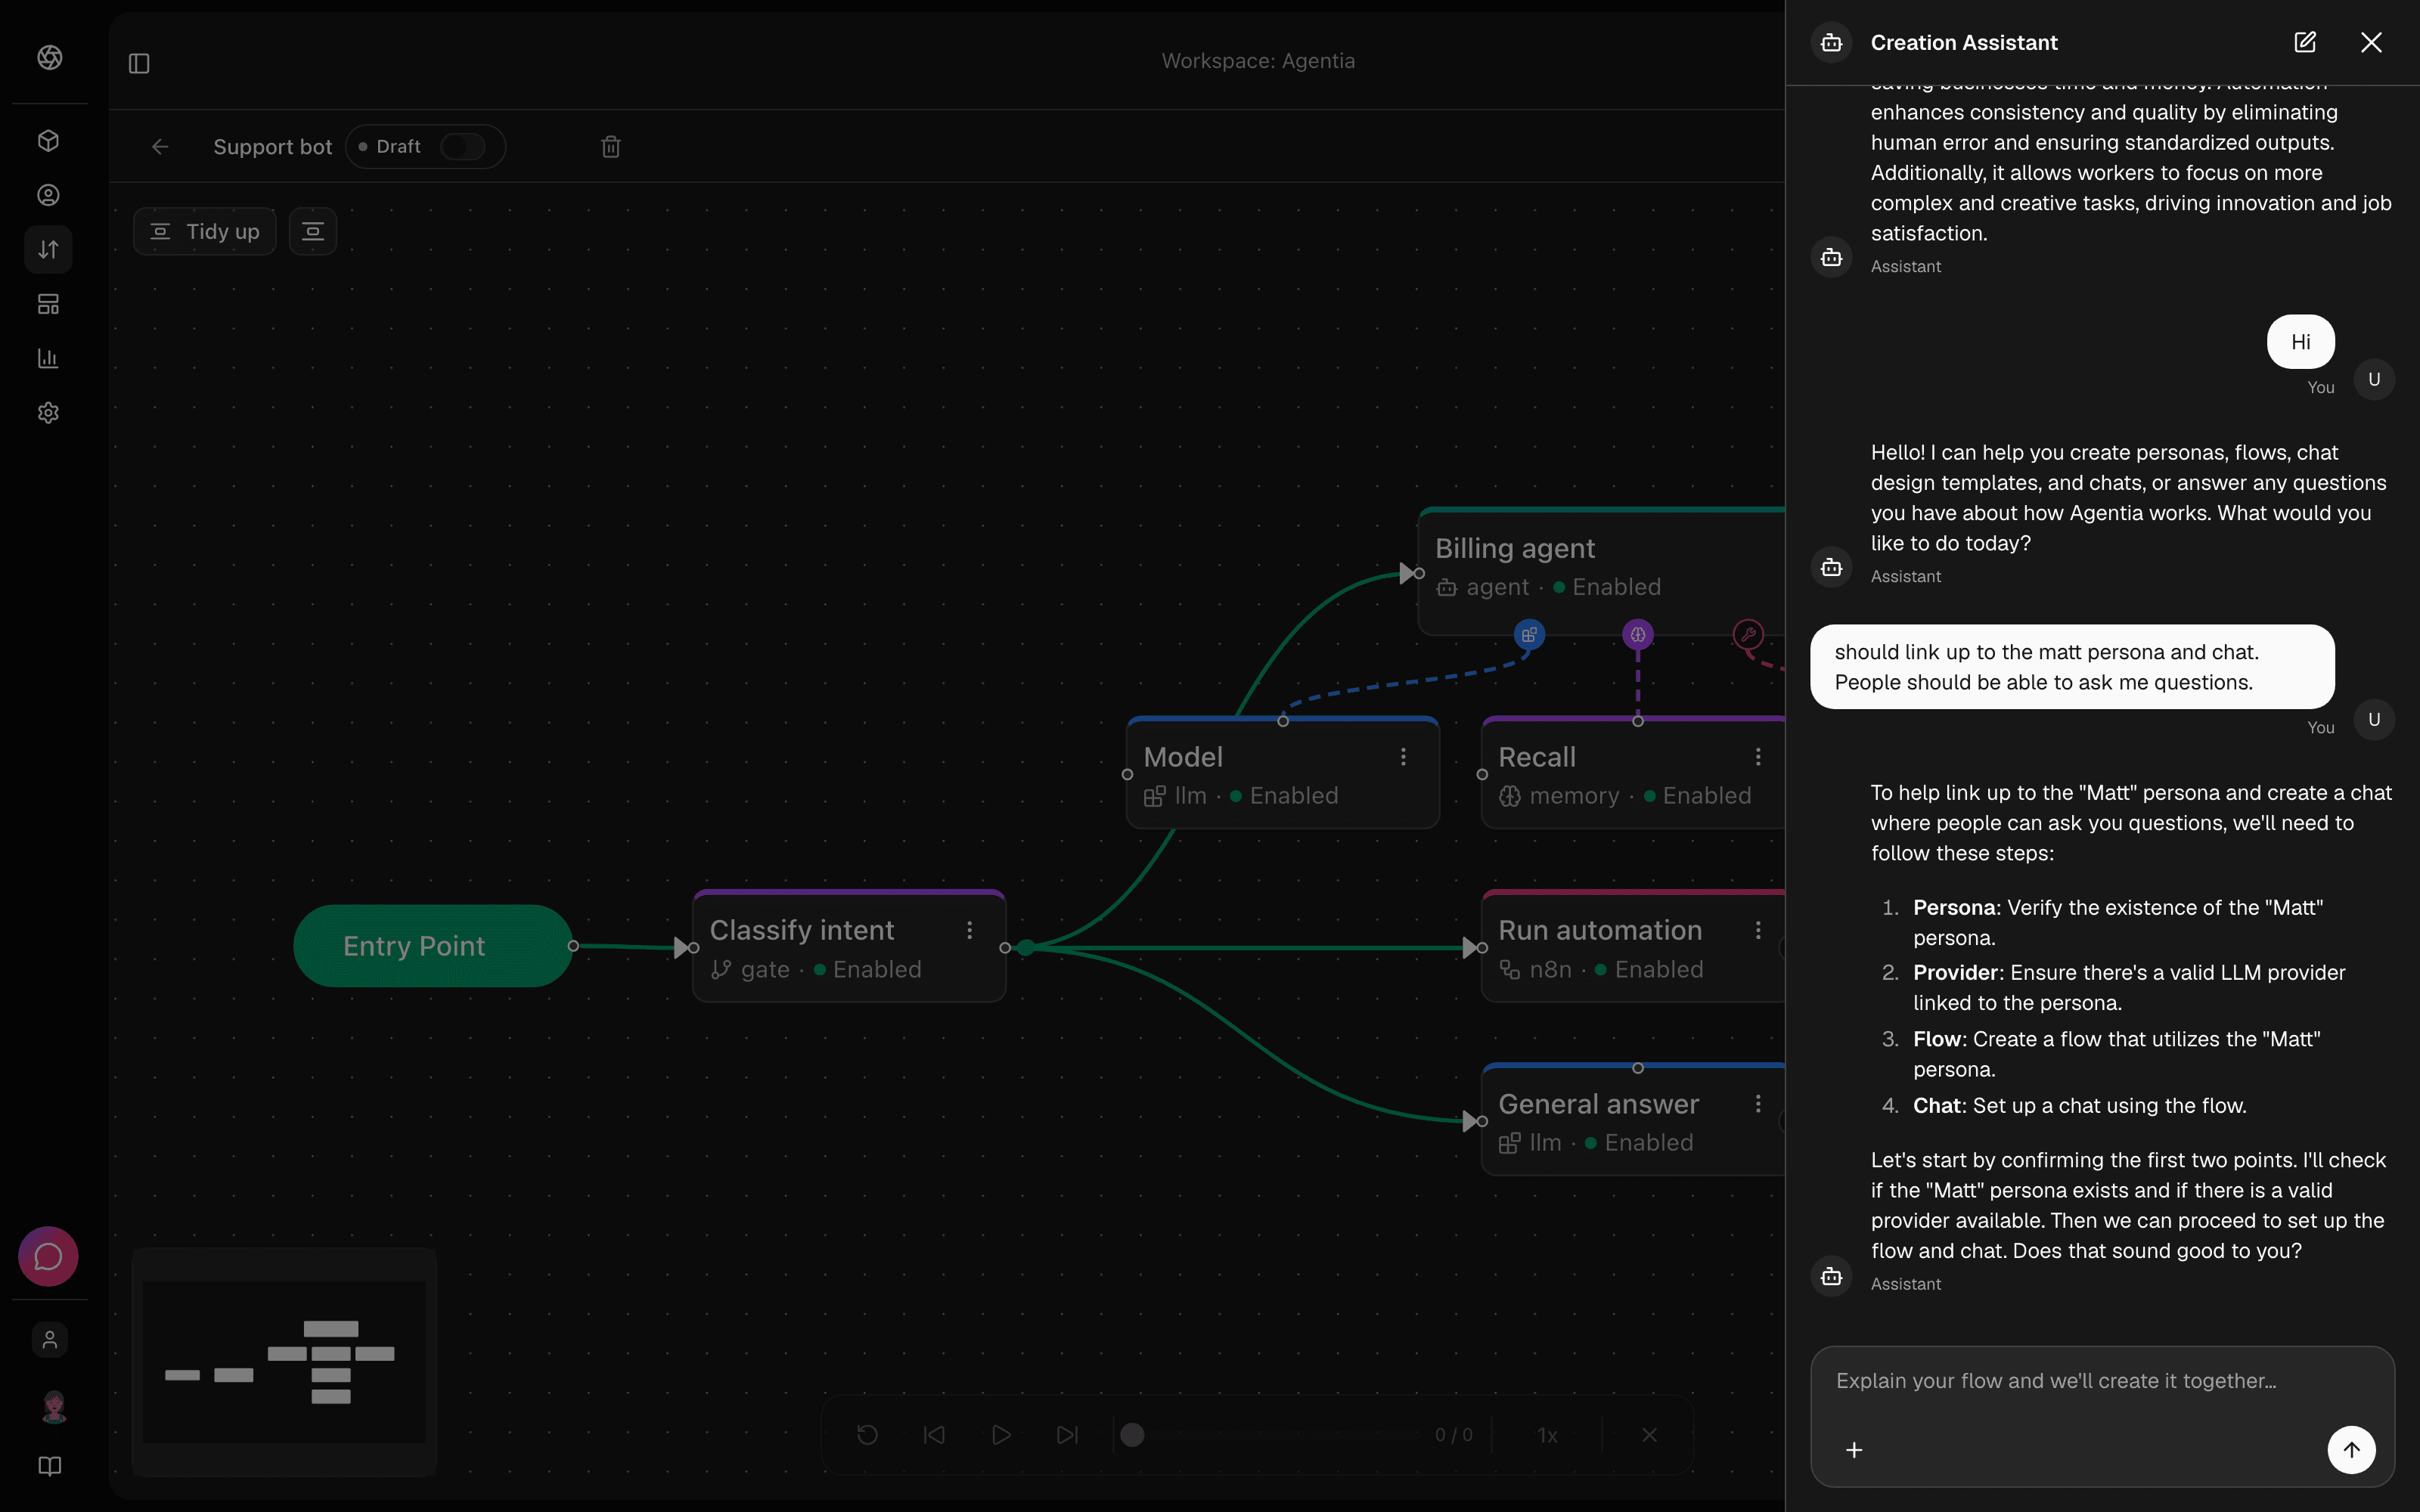Select the Recall node title
The height and width of the screenshot is (1512, 2420).
(x=1537, y=757)
